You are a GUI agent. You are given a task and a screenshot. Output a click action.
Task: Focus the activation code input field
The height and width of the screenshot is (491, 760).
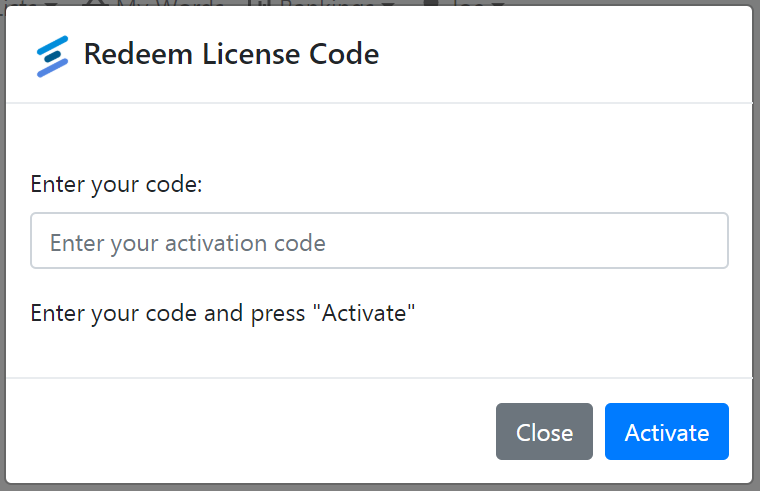[379, 240]
